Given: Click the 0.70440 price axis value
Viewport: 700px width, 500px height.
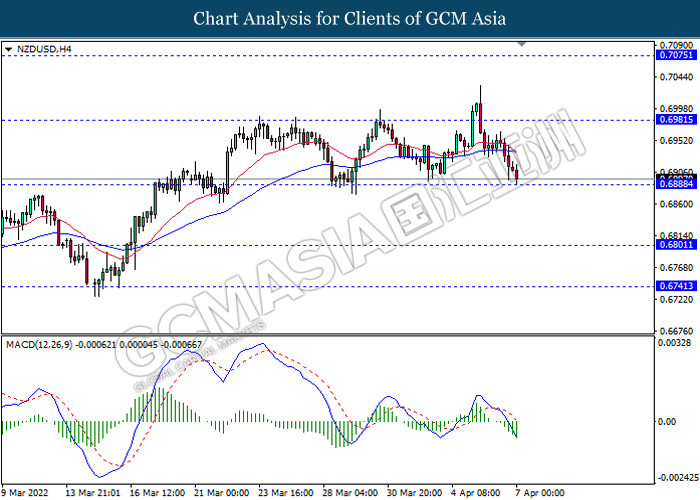Looking at the screenshot, I should 677,77.
